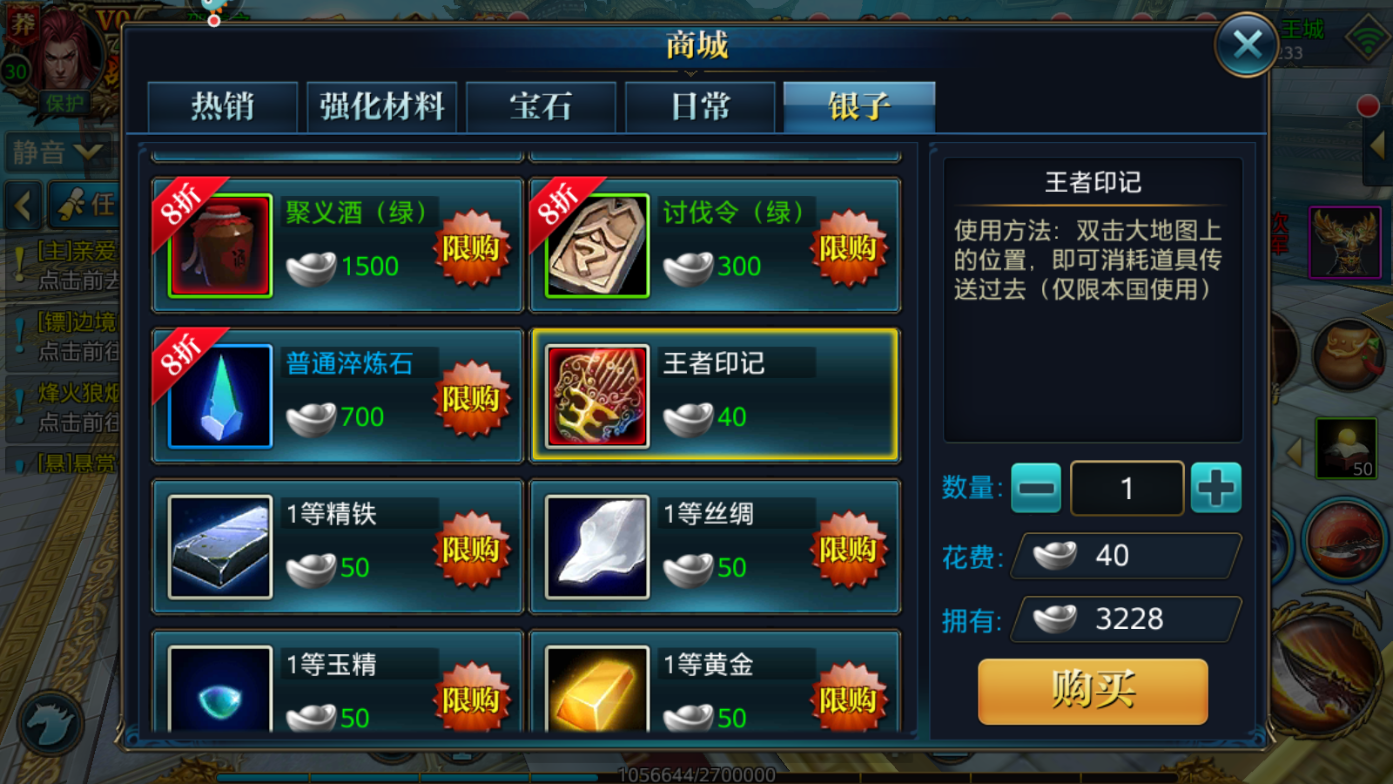This screenshot has height=784, width=1393.
Task: Open the 强化材料 tab
Action: pos(382,107)
